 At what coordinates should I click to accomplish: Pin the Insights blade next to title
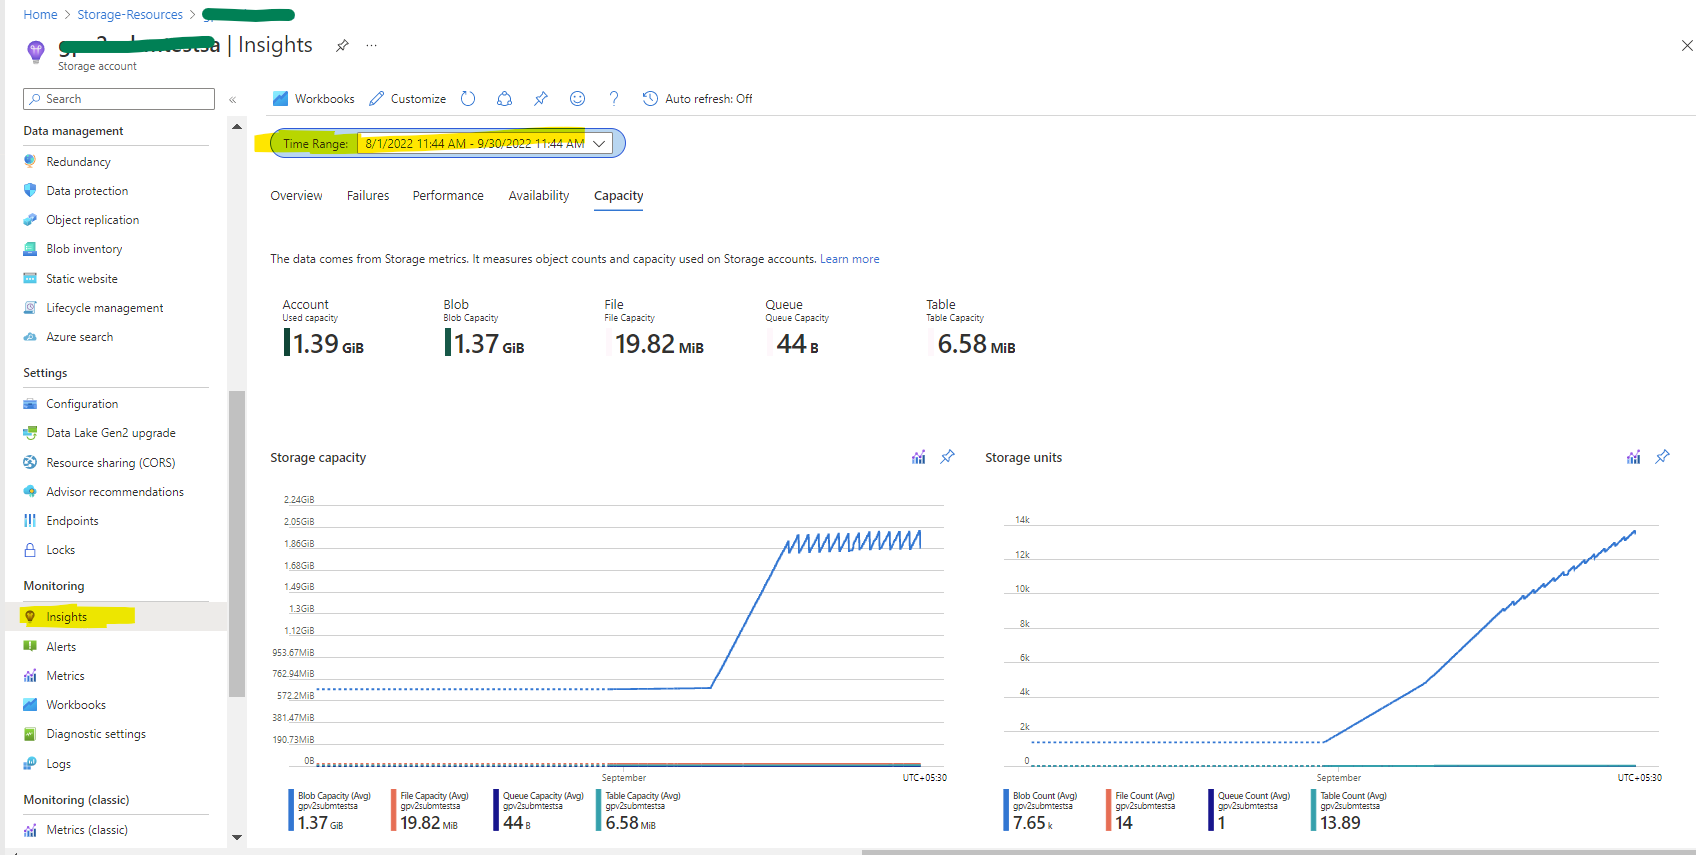click(x=342, y=46)
